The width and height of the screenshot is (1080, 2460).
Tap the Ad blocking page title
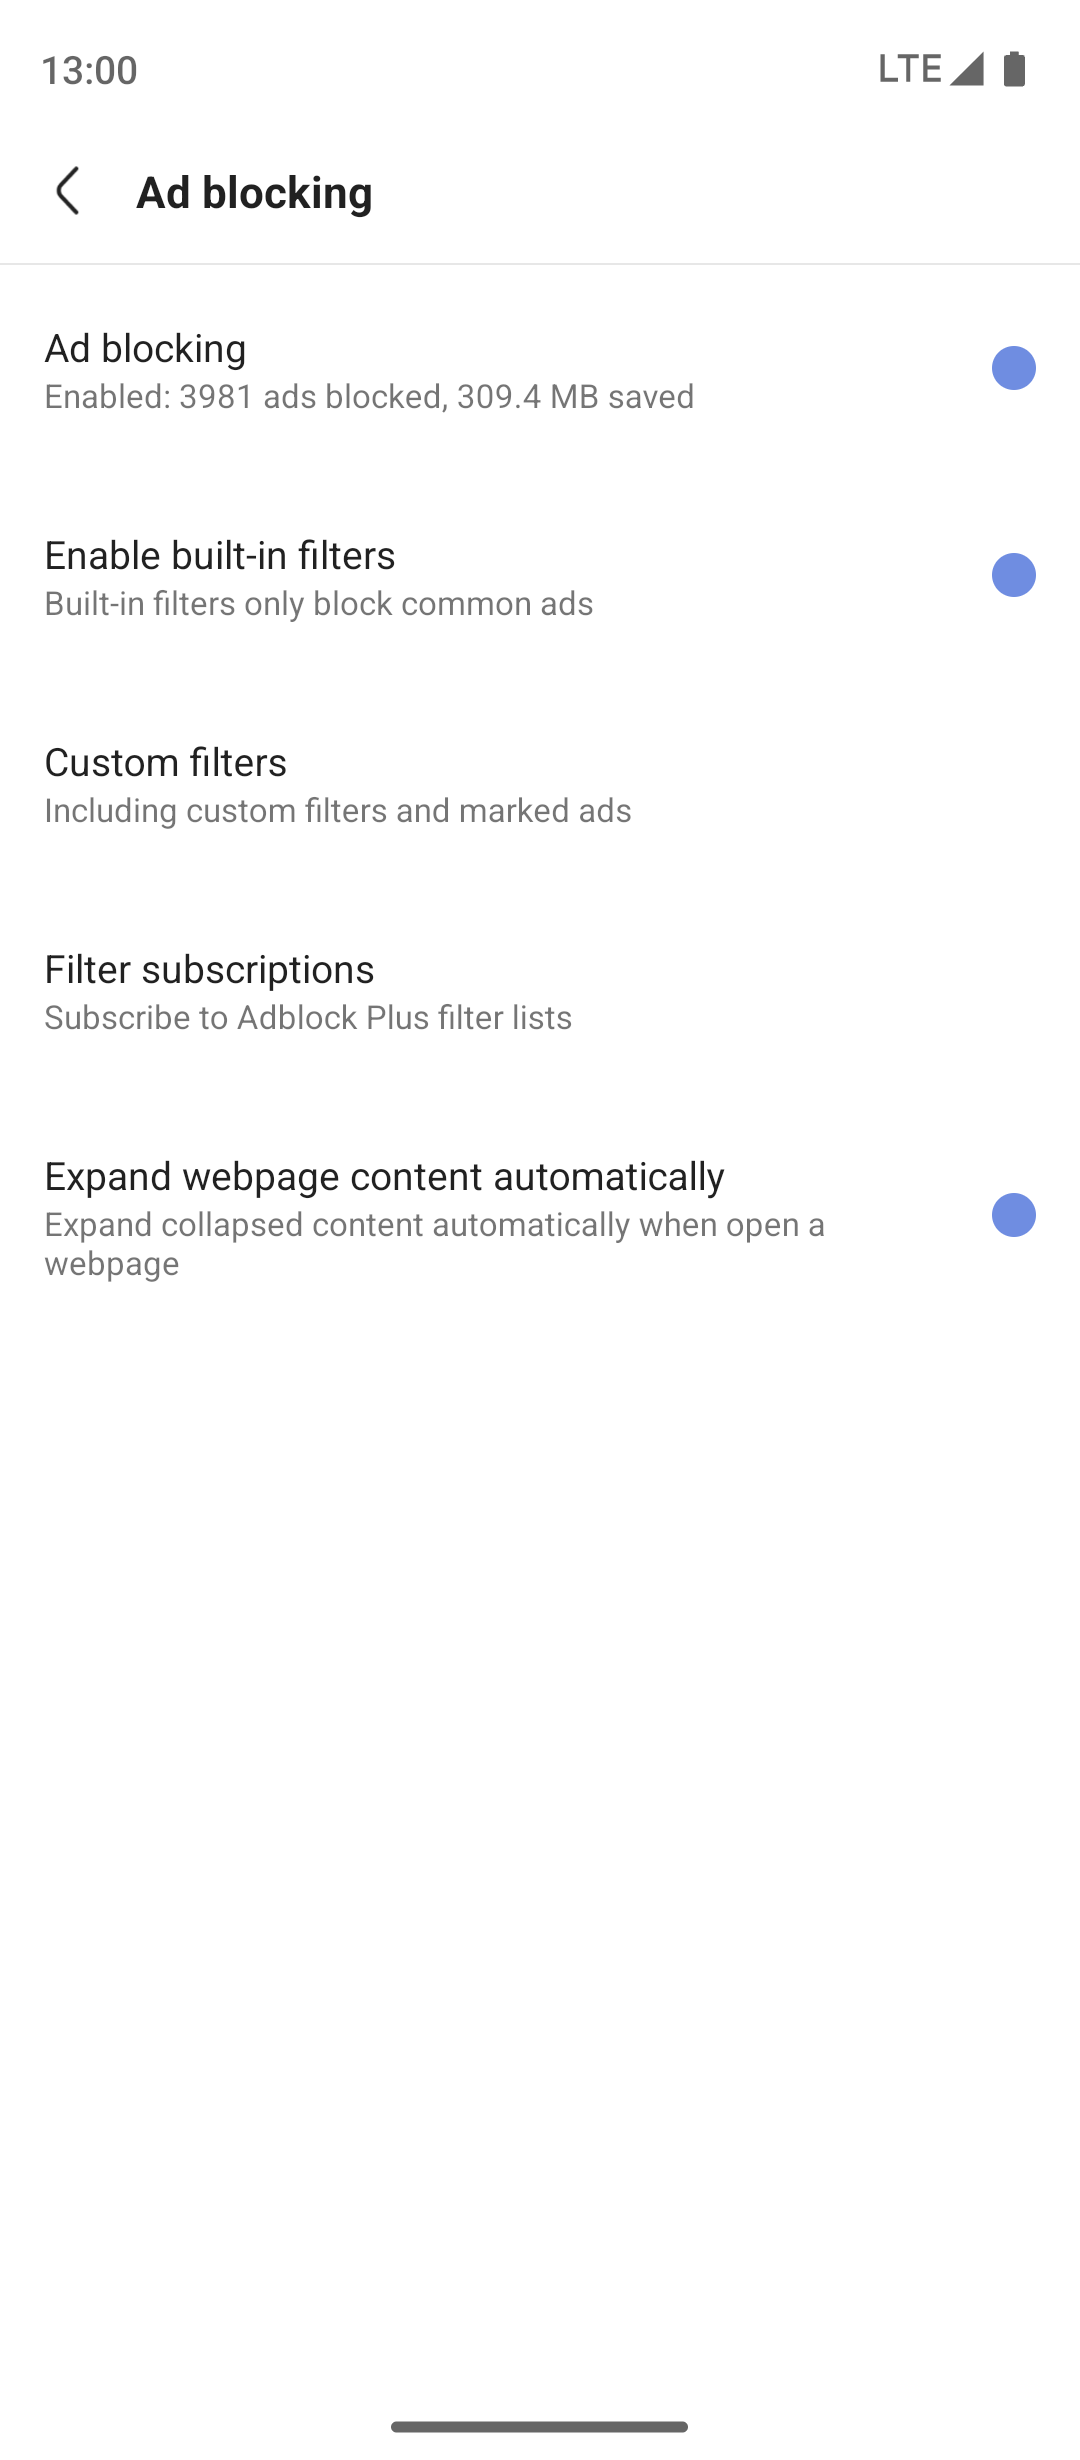pyautogui.click(x=254, y=192)
